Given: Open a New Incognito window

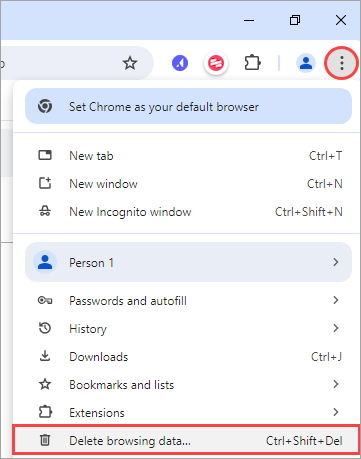Looking at the screenshot, I should point(188,212).
